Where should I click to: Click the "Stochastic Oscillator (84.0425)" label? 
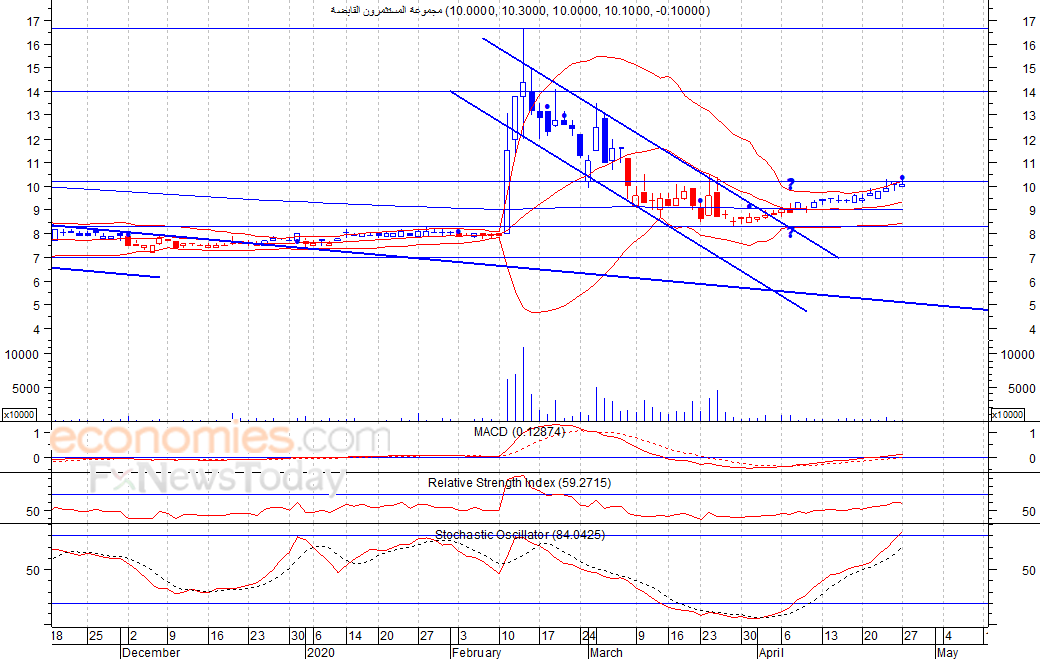pyautogui.click(x=520, y=534)
